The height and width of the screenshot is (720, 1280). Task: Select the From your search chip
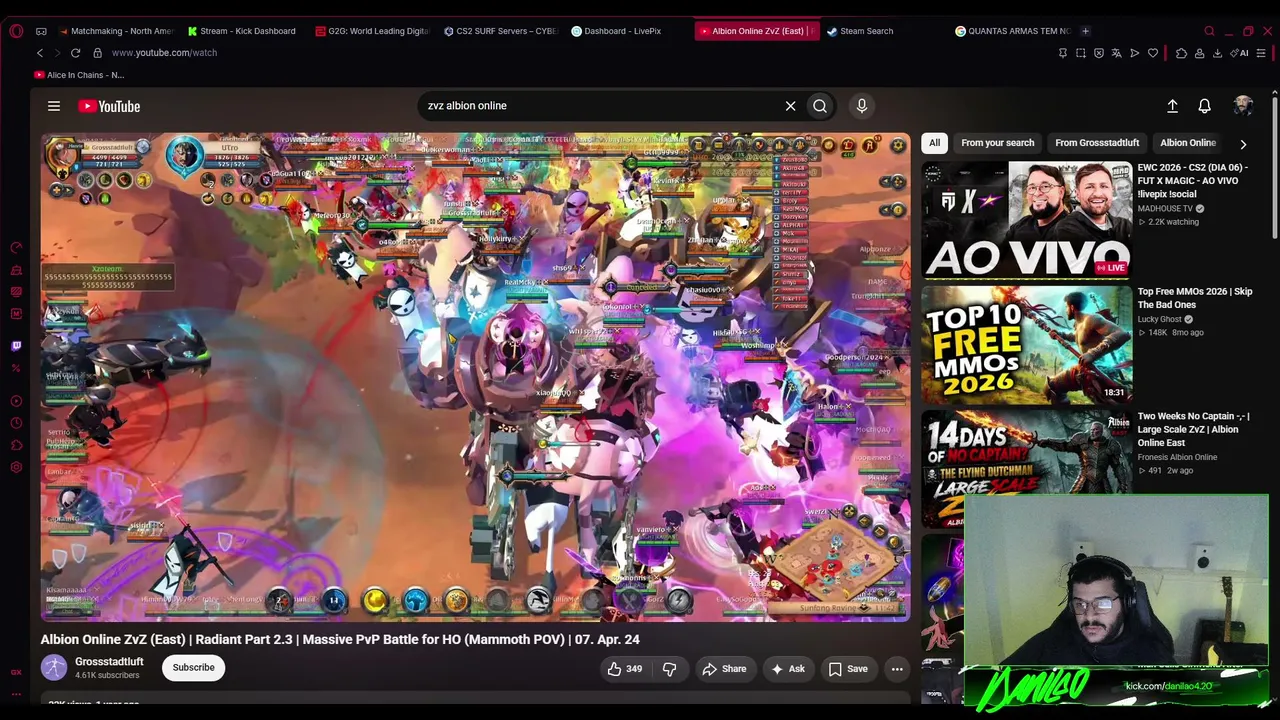click(998, 143)
